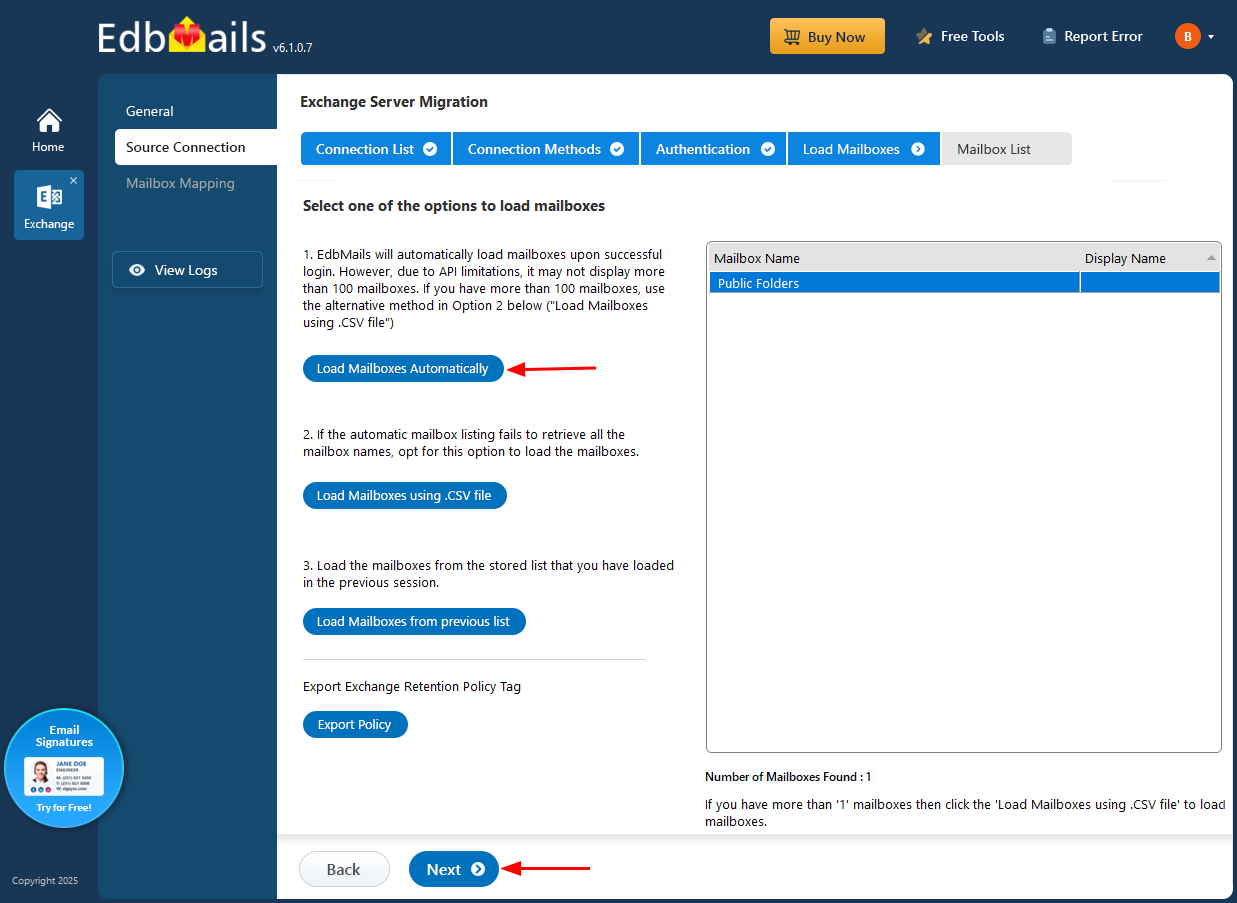Image resolution: width=1237 pixels, height=903 pixels.
Task: Click the Home house icon
Action: point(48,121)
